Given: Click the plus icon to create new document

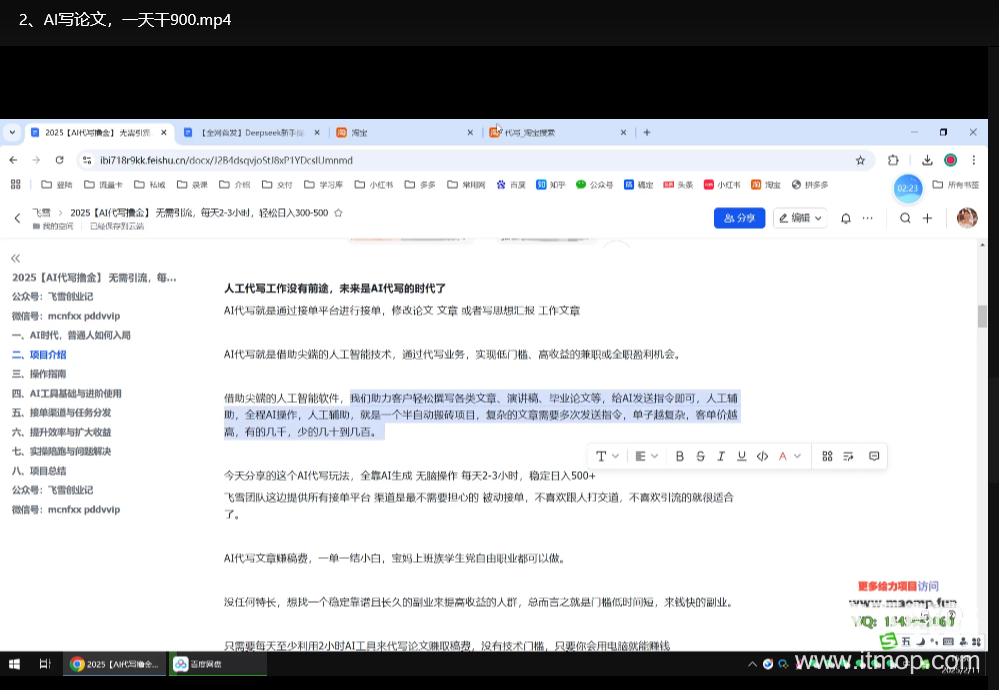Looking at the screenshot, I should tap(927, 218).
